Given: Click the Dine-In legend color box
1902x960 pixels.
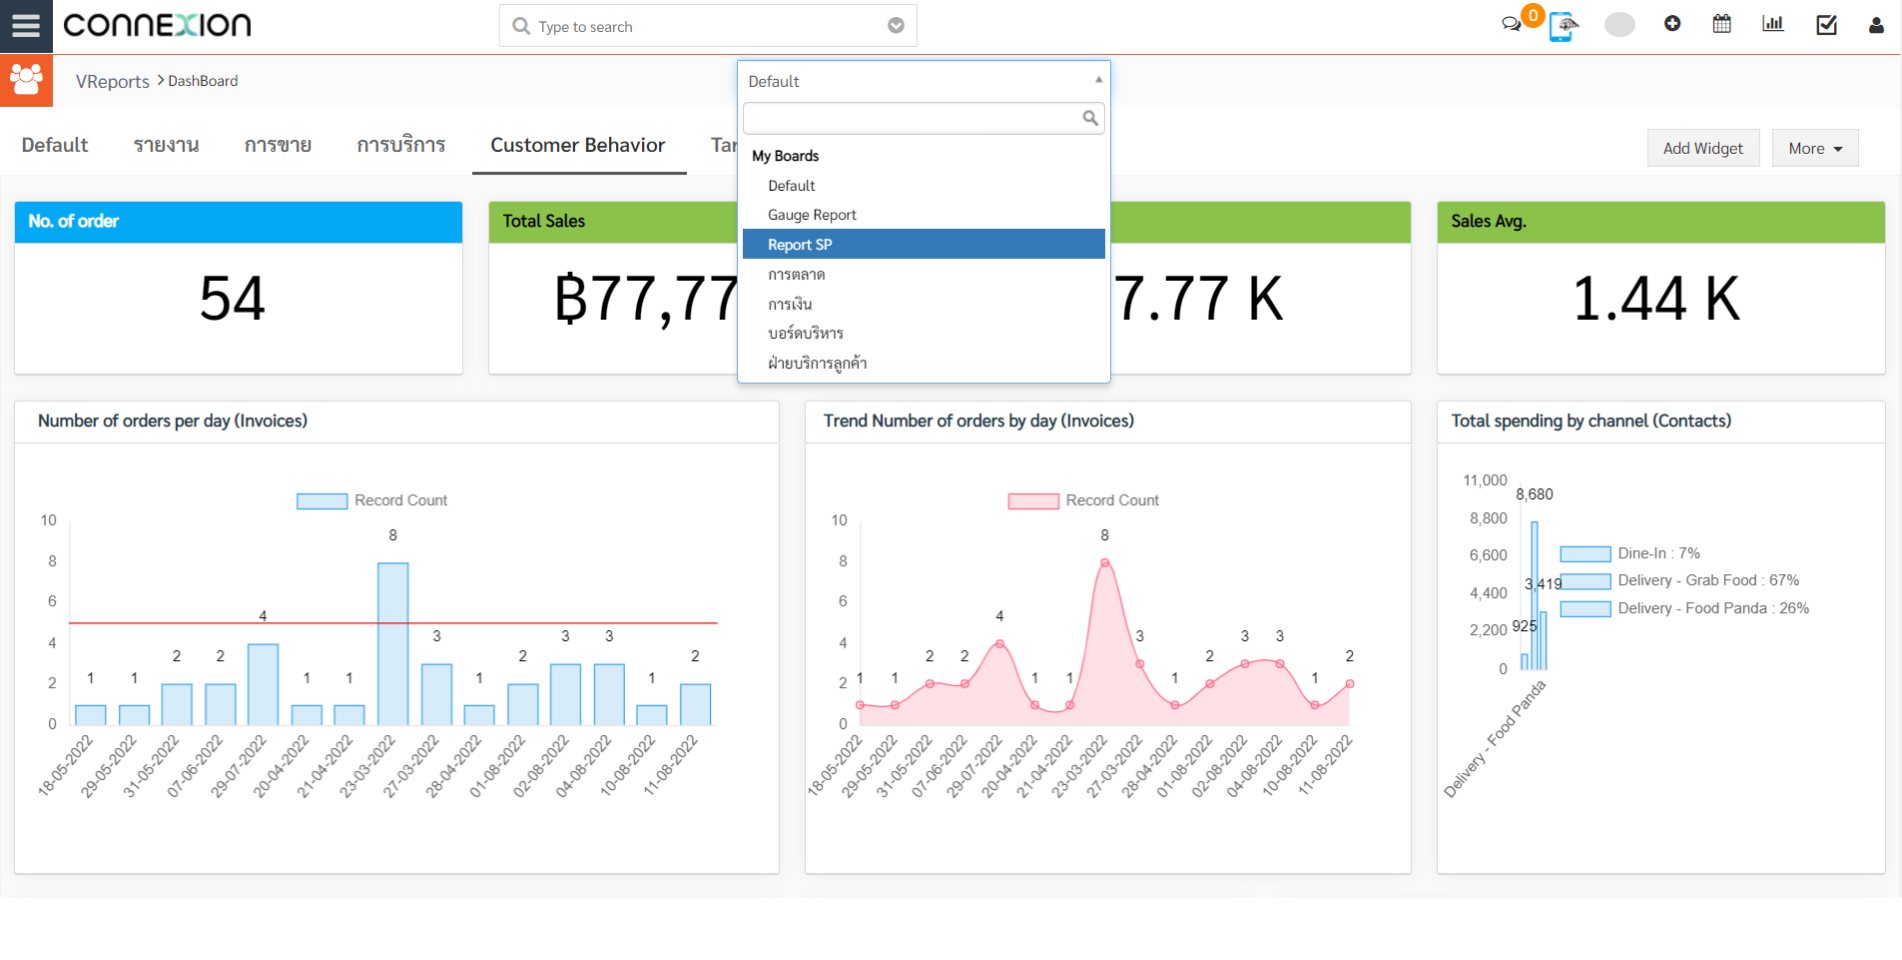Looking at the screenshot, I should click(x=1585, y=553).
